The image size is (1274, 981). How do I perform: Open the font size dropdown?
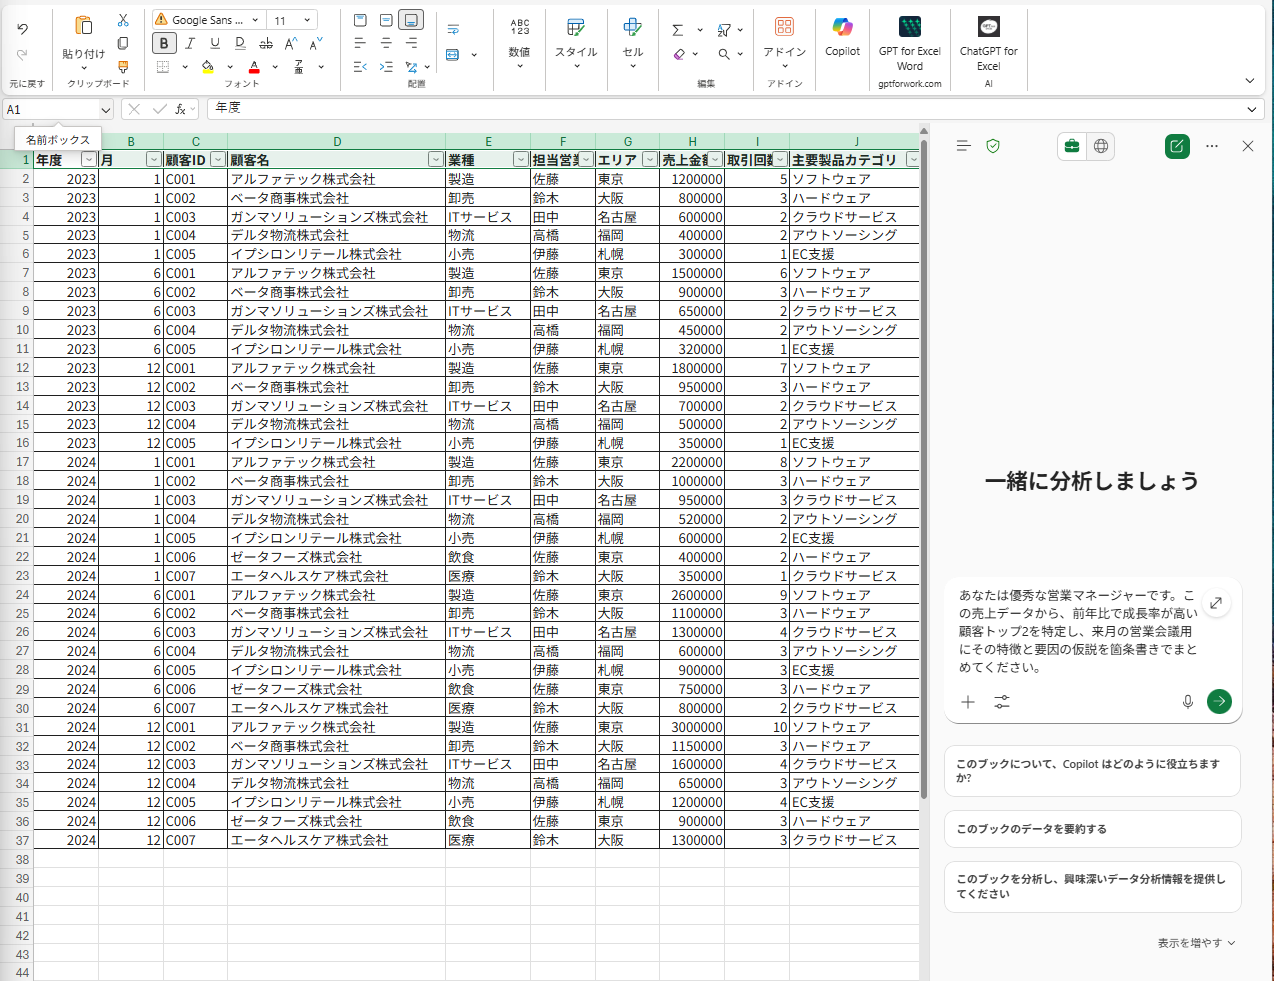point(307,20)
